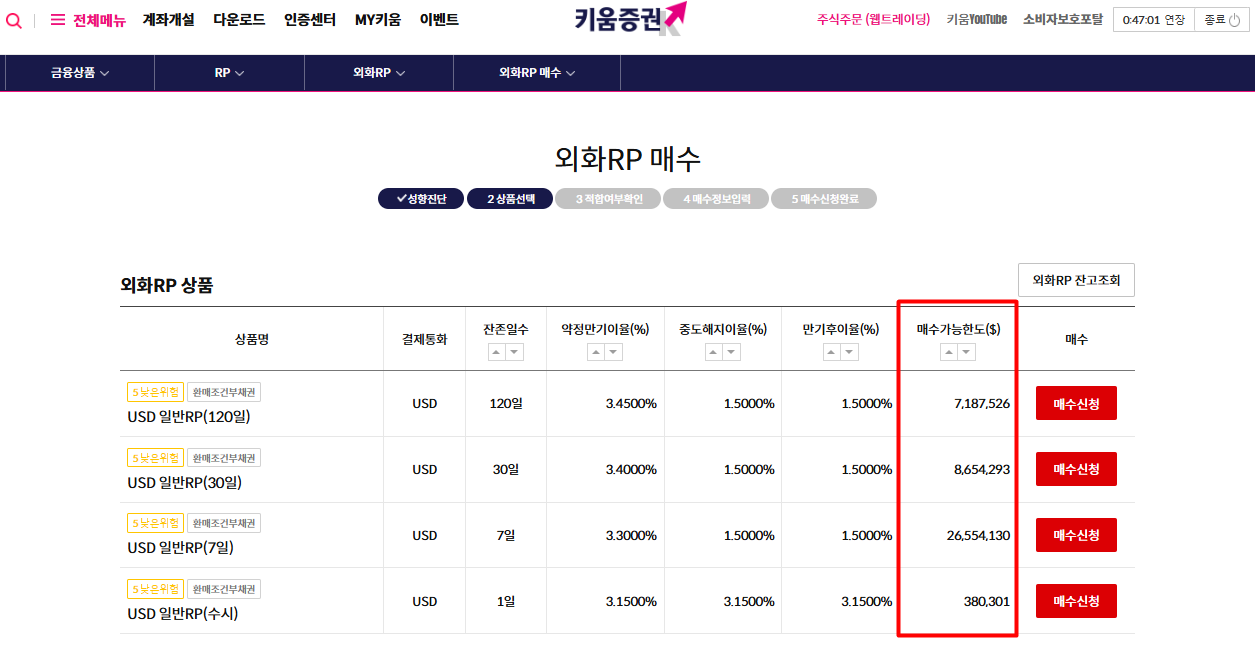1255x648 pixels.
Task: Visit the 키움YouTube link
Action: (975, 19)
